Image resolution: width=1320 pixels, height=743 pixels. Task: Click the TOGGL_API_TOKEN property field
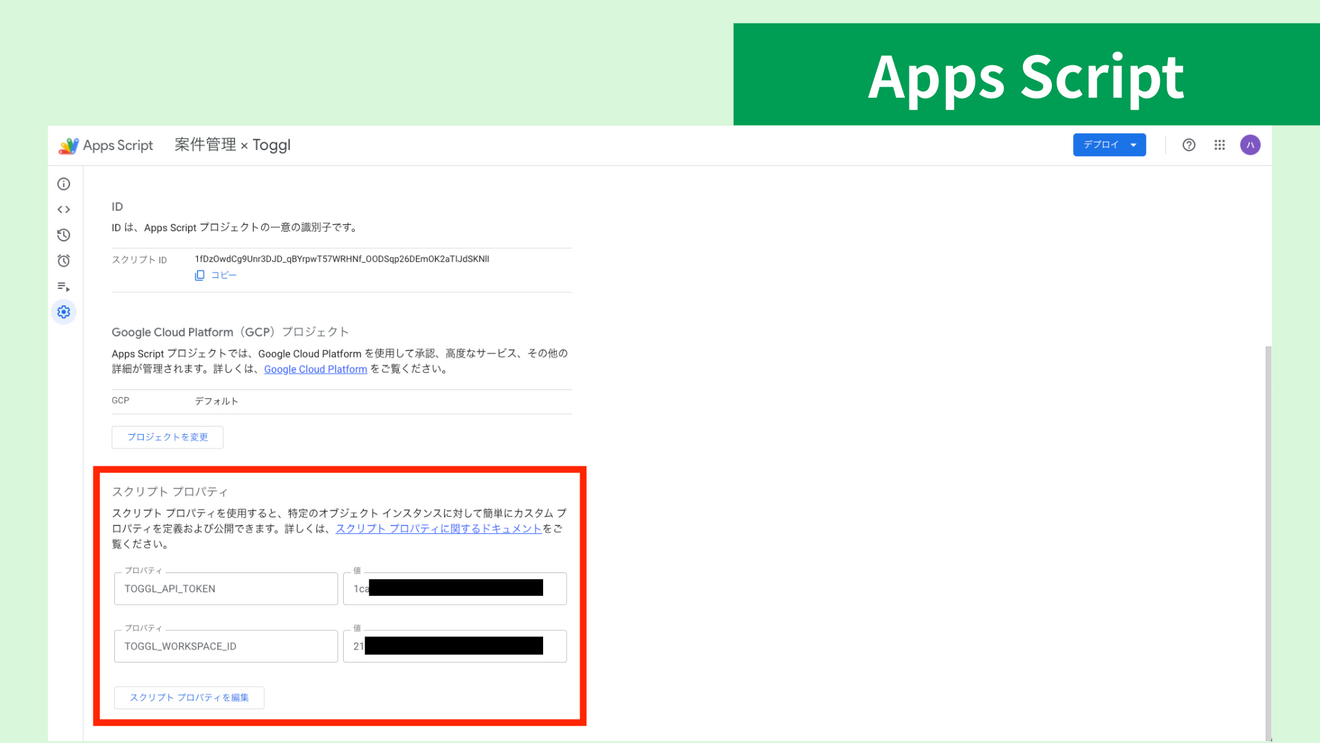(x=226, y=589)
